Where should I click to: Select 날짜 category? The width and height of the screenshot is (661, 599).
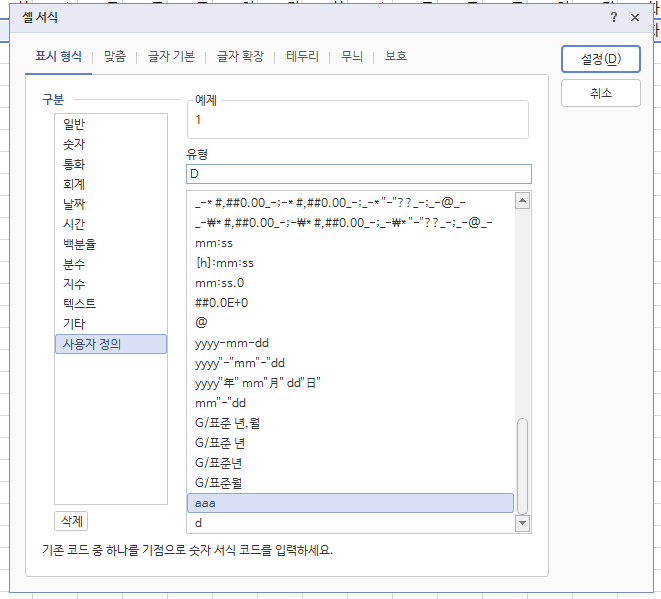pyautogui.click(x=111, y=204)
